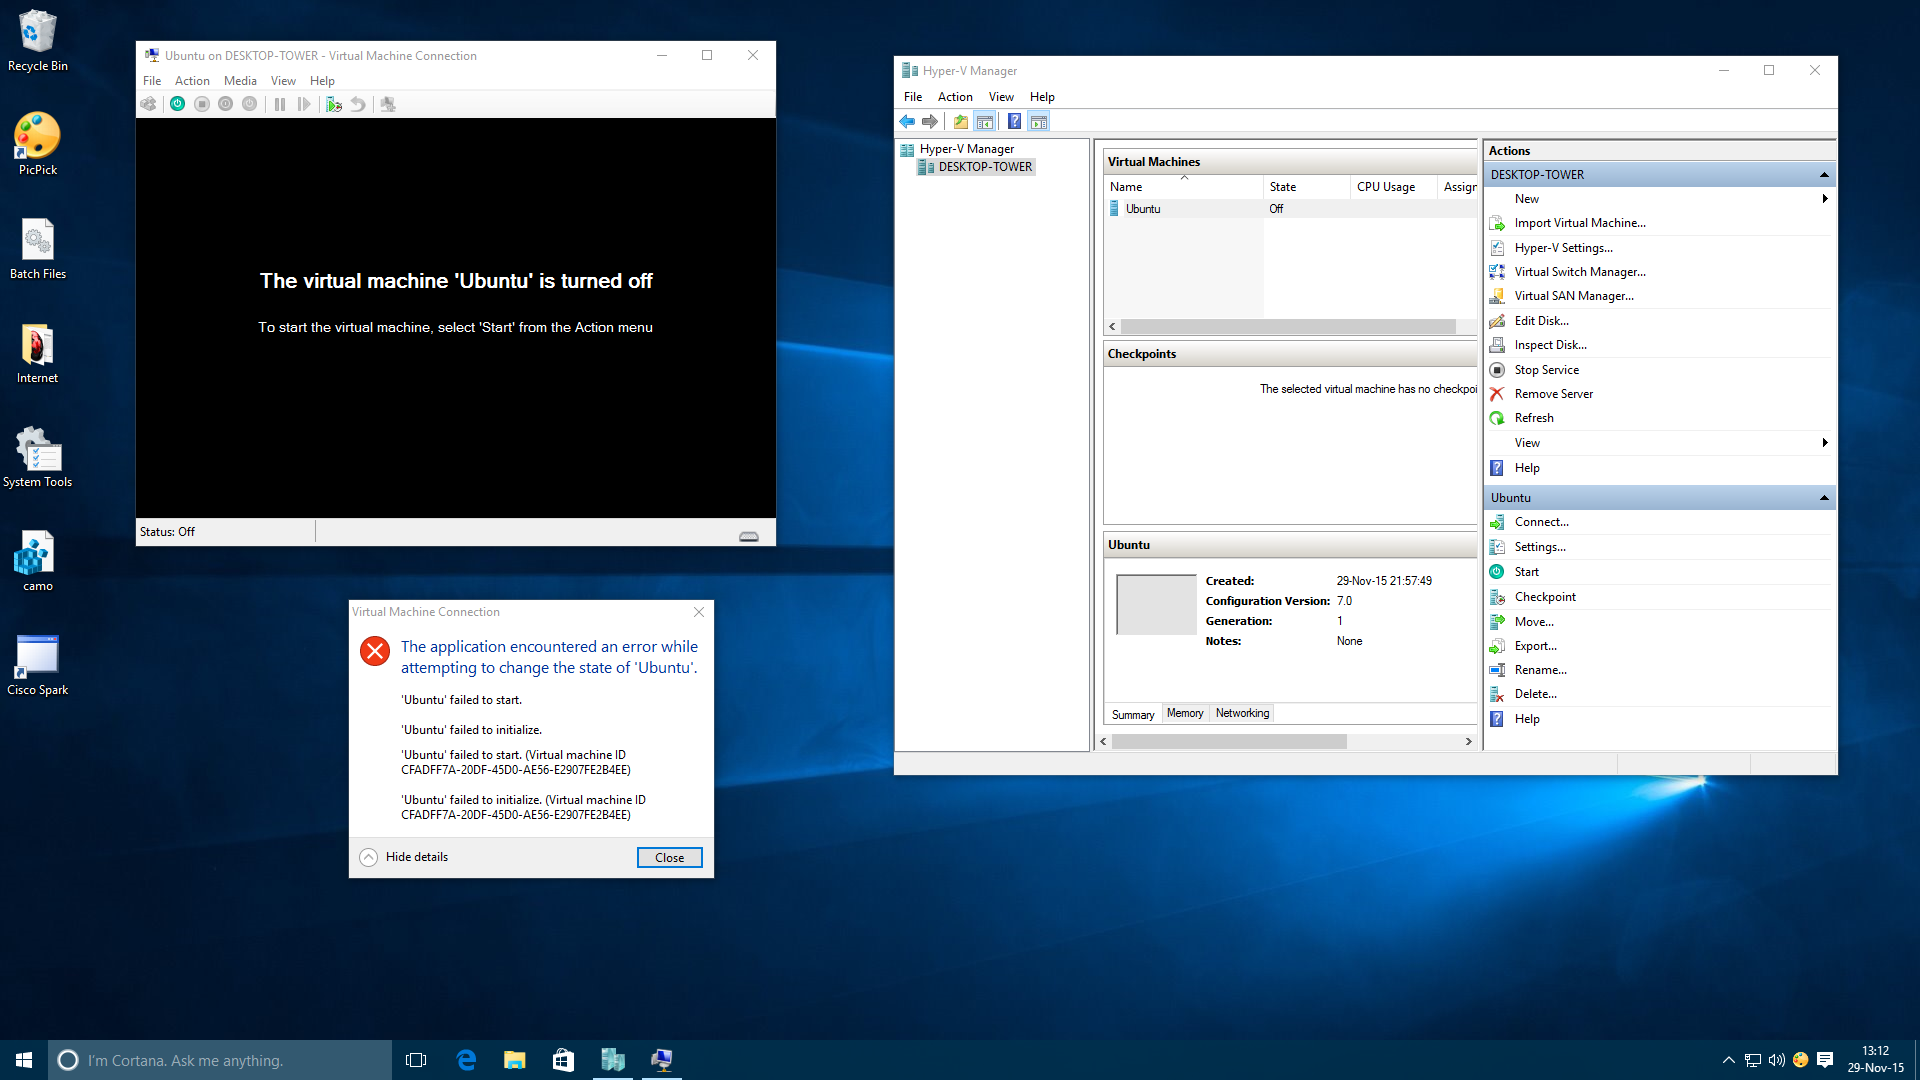
Task: Click Start under Ubuntu actions
Action: pyautogui.click(x=1526, y=572)
